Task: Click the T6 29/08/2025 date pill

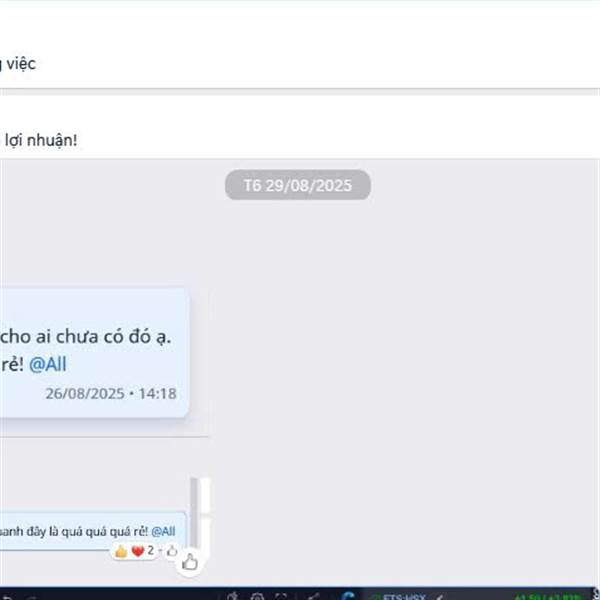Action: click(x=298, y=185)
